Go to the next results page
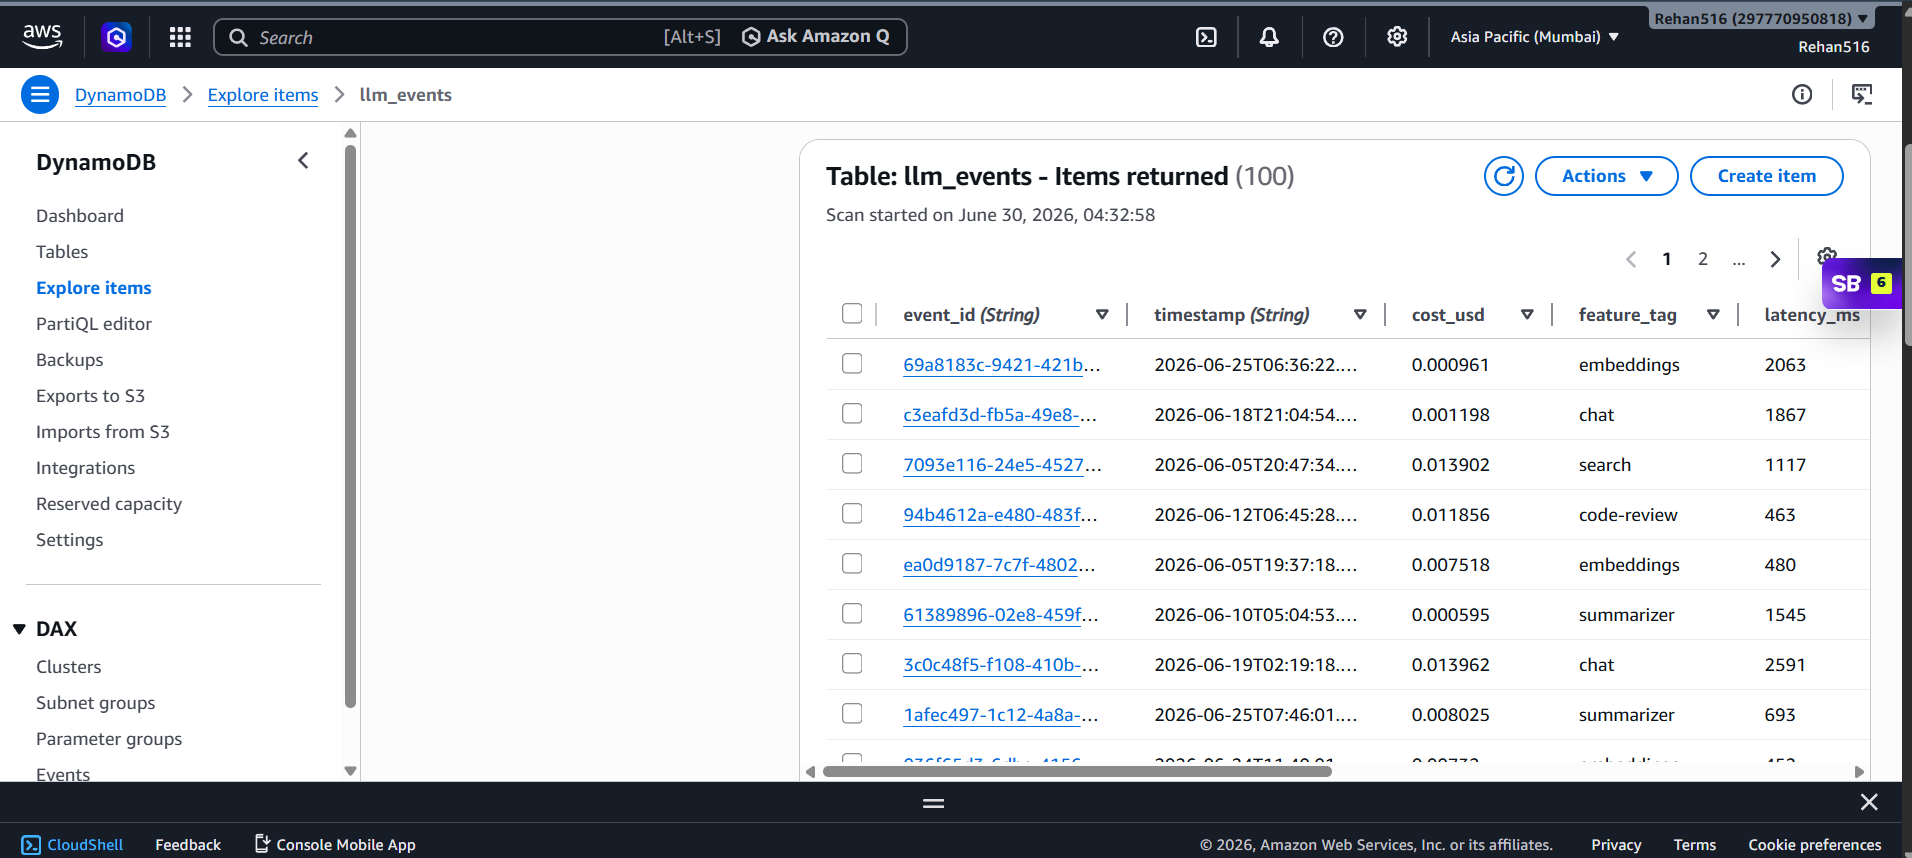Image resolution: width=1912 pixels, height=858 pixels. (1775, 259)
